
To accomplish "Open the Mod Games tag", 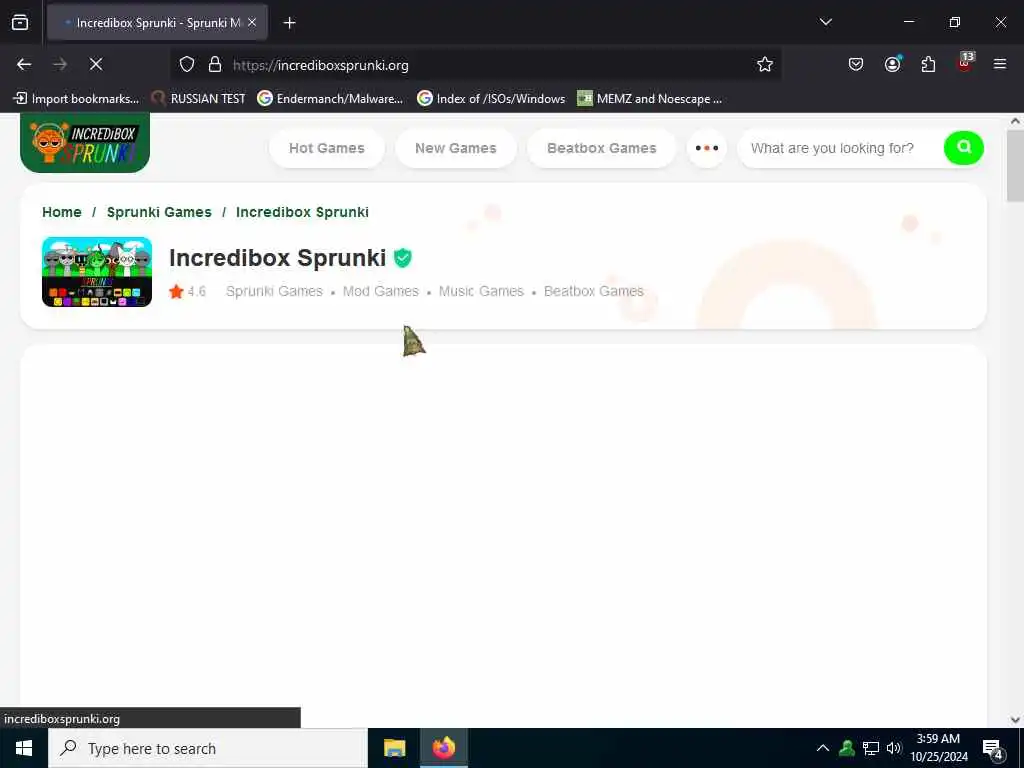I will pos(381,291).
